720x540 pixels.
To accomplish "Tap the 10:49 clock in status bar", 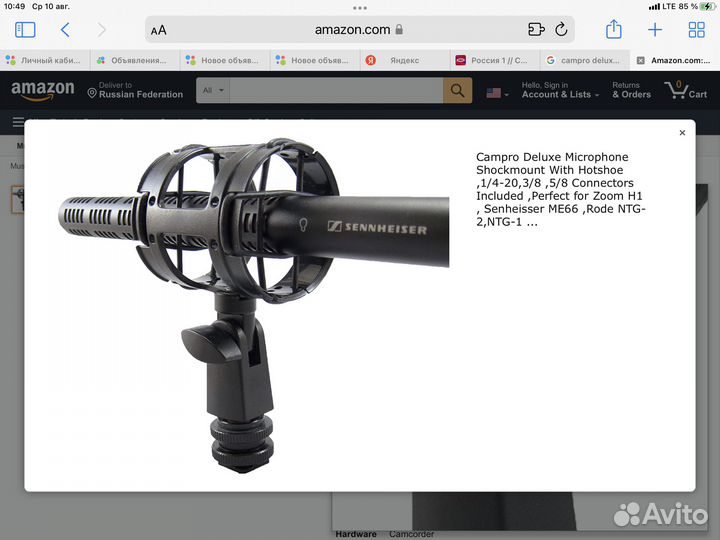I will 14,6.
